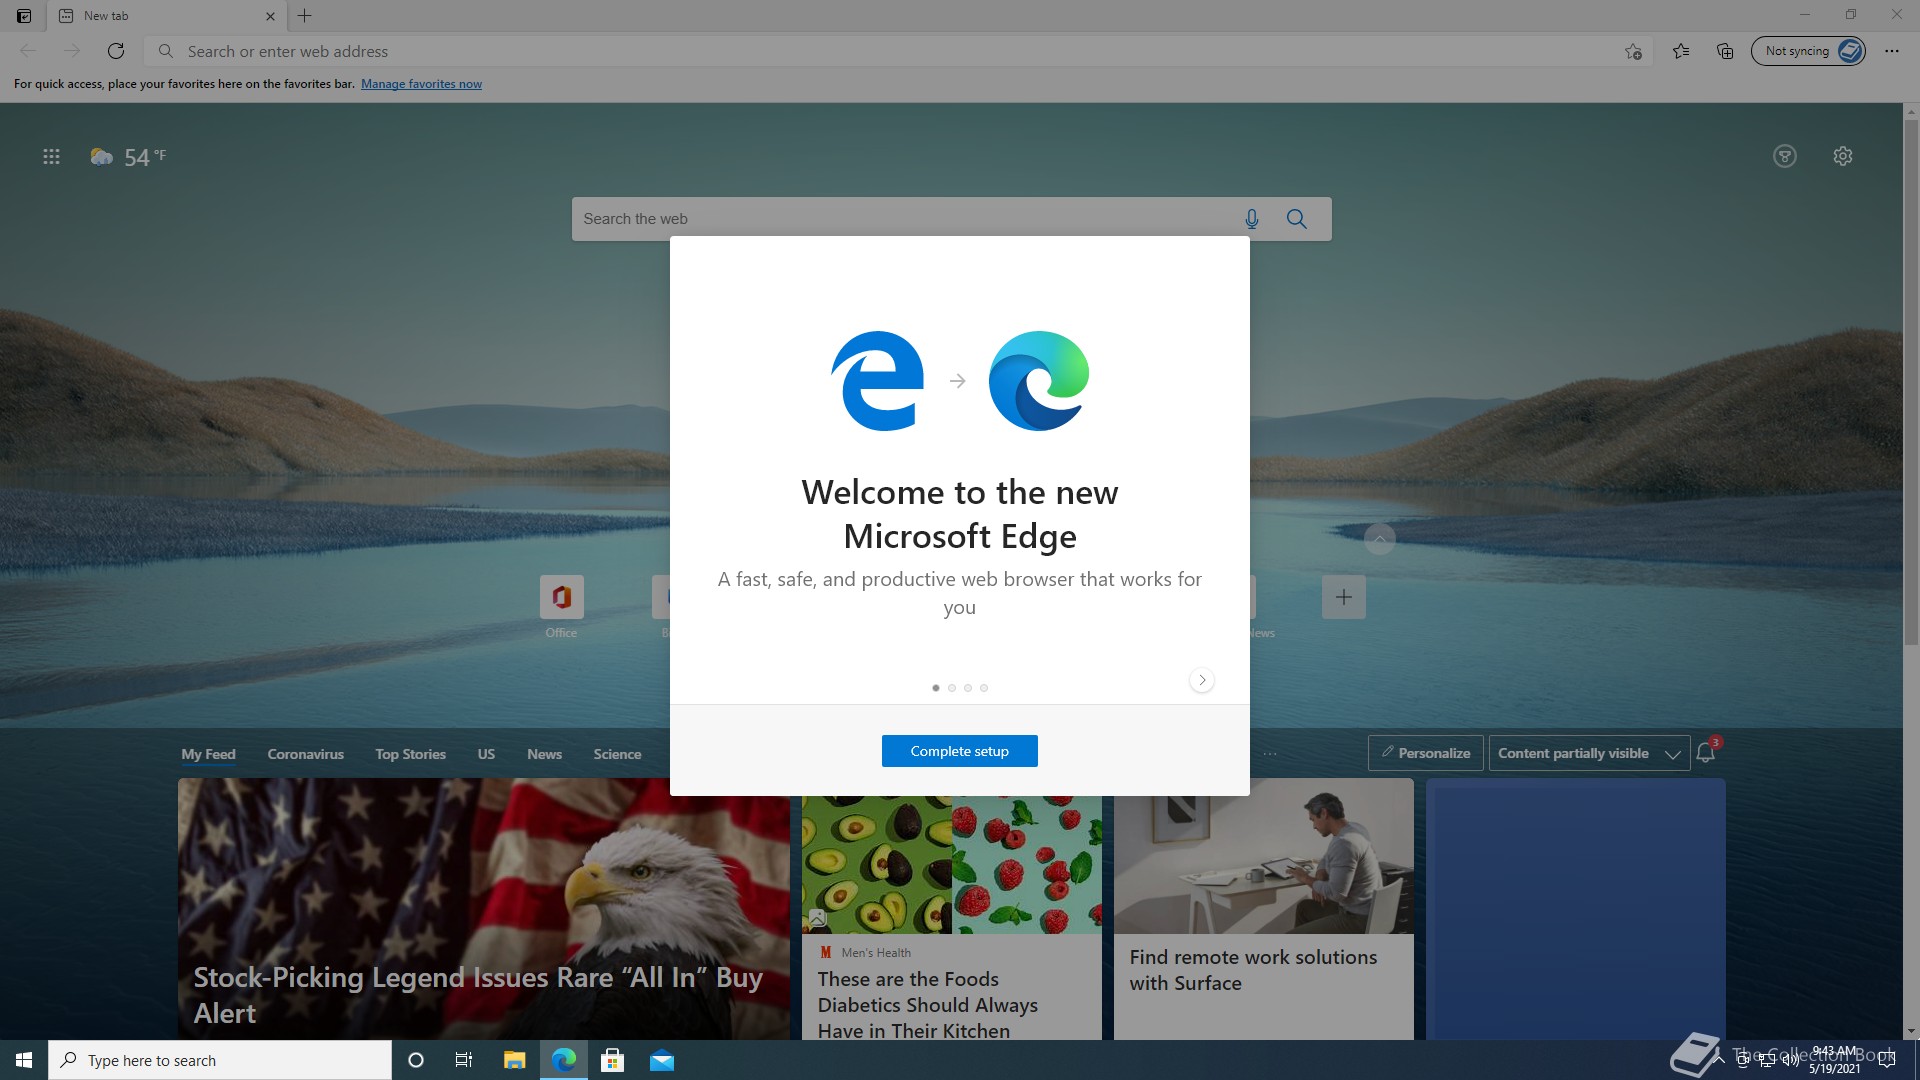Screen dimensions: 1920x1080
Task: Open Task View on the taskbar
Action: (464, 1060)
